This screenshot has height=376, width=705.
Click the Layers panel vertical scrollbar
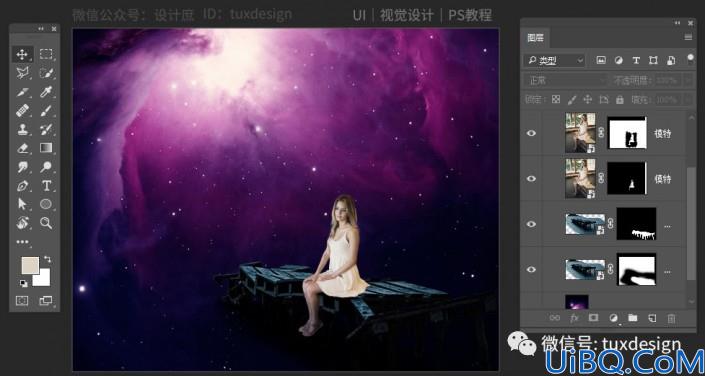[x=692, y=223]
